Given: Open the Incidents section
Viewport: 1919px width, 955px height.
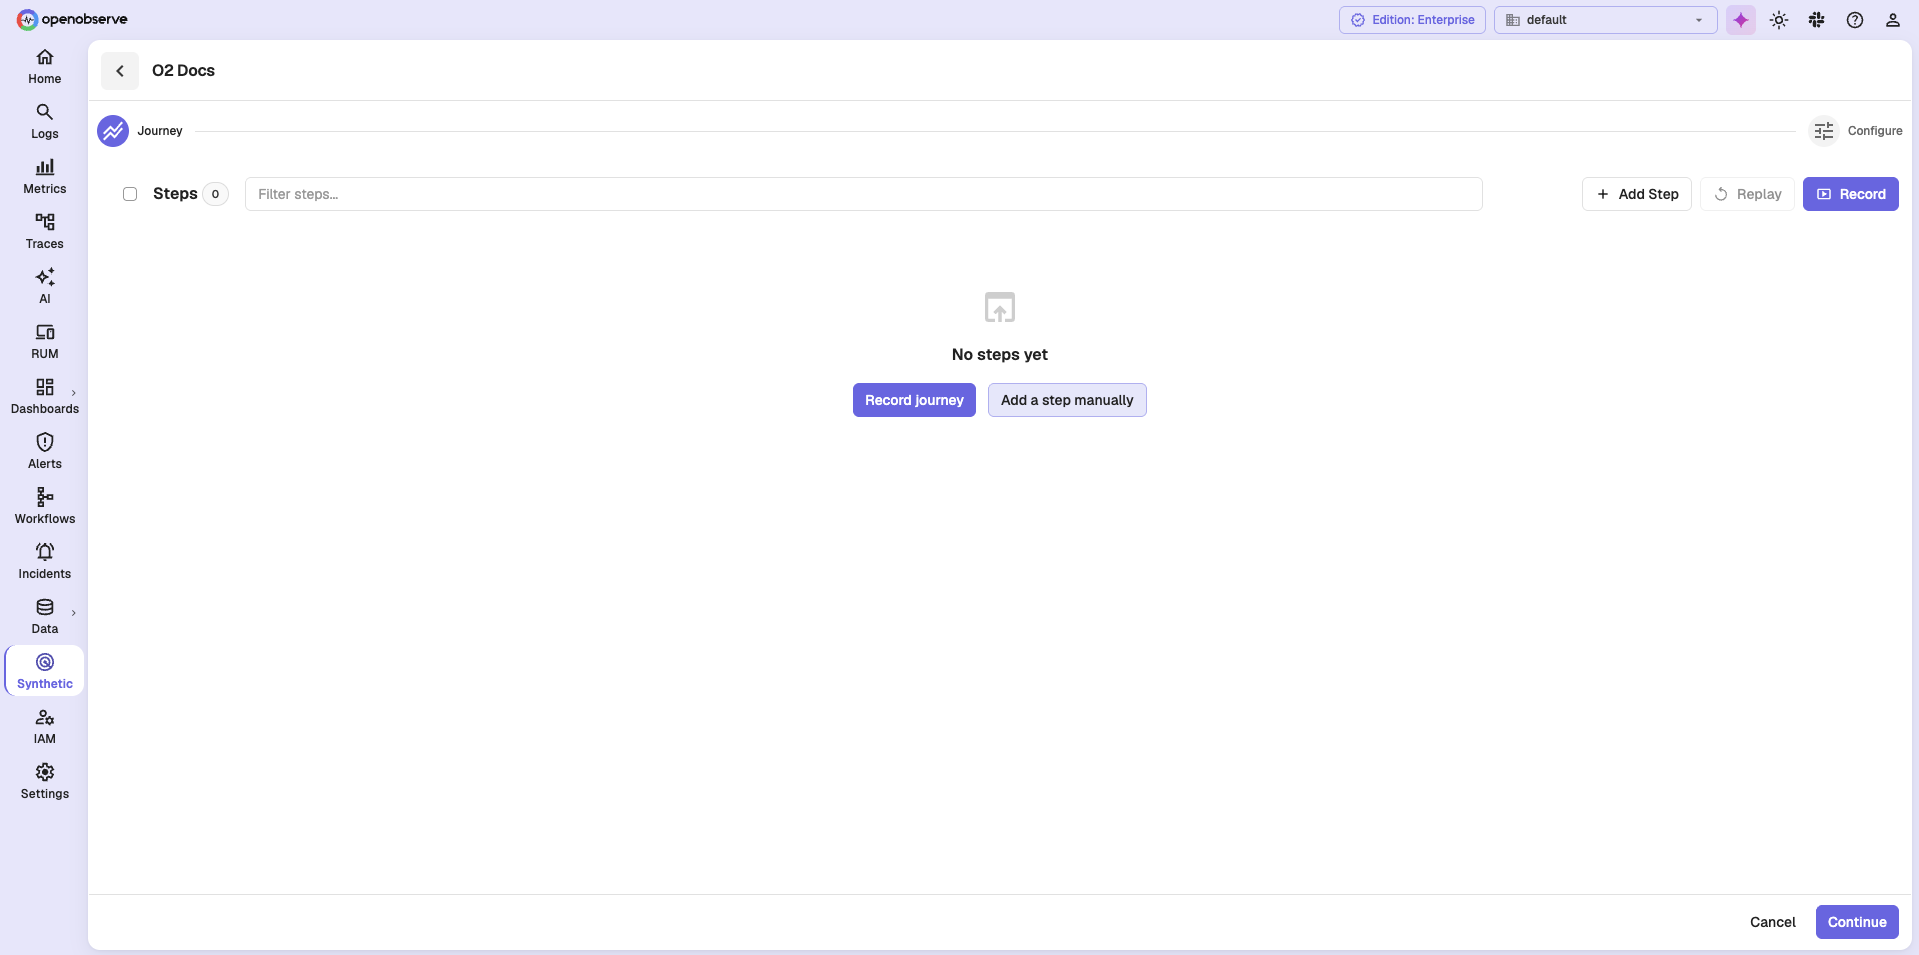Looking at the screenshot, I should [x=44, y=562].
